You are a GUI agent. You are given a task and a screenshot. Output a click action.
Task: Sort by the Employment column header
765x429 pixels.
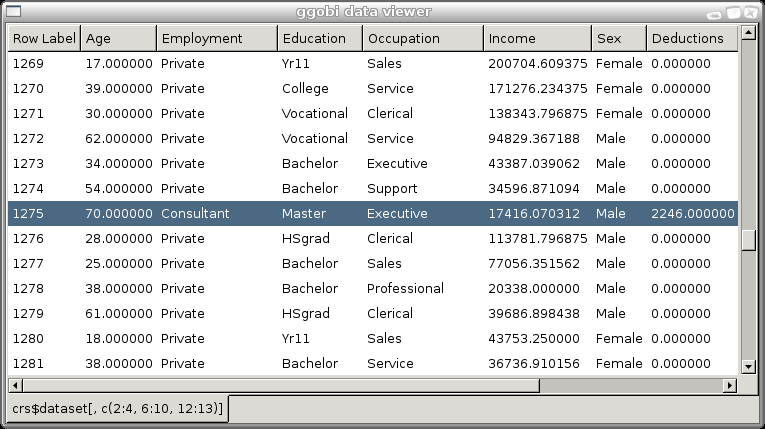[217, 38]
